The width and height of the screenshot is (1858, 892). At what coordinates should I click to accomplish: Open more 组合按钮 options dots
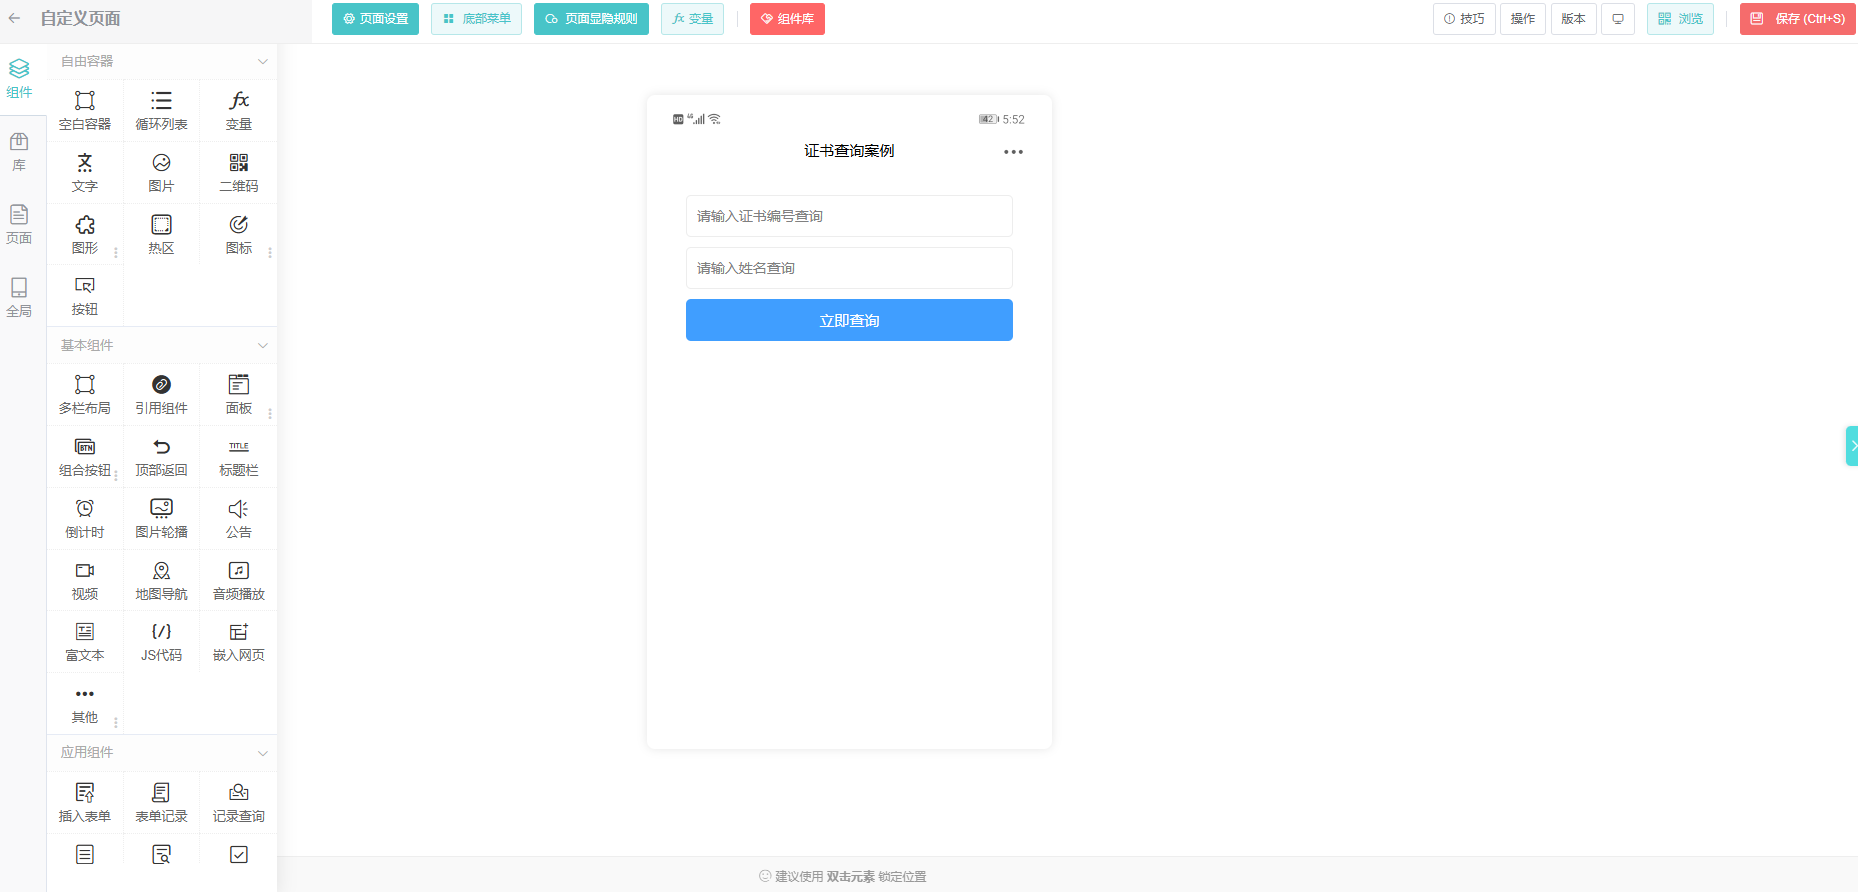coord(116,475)
